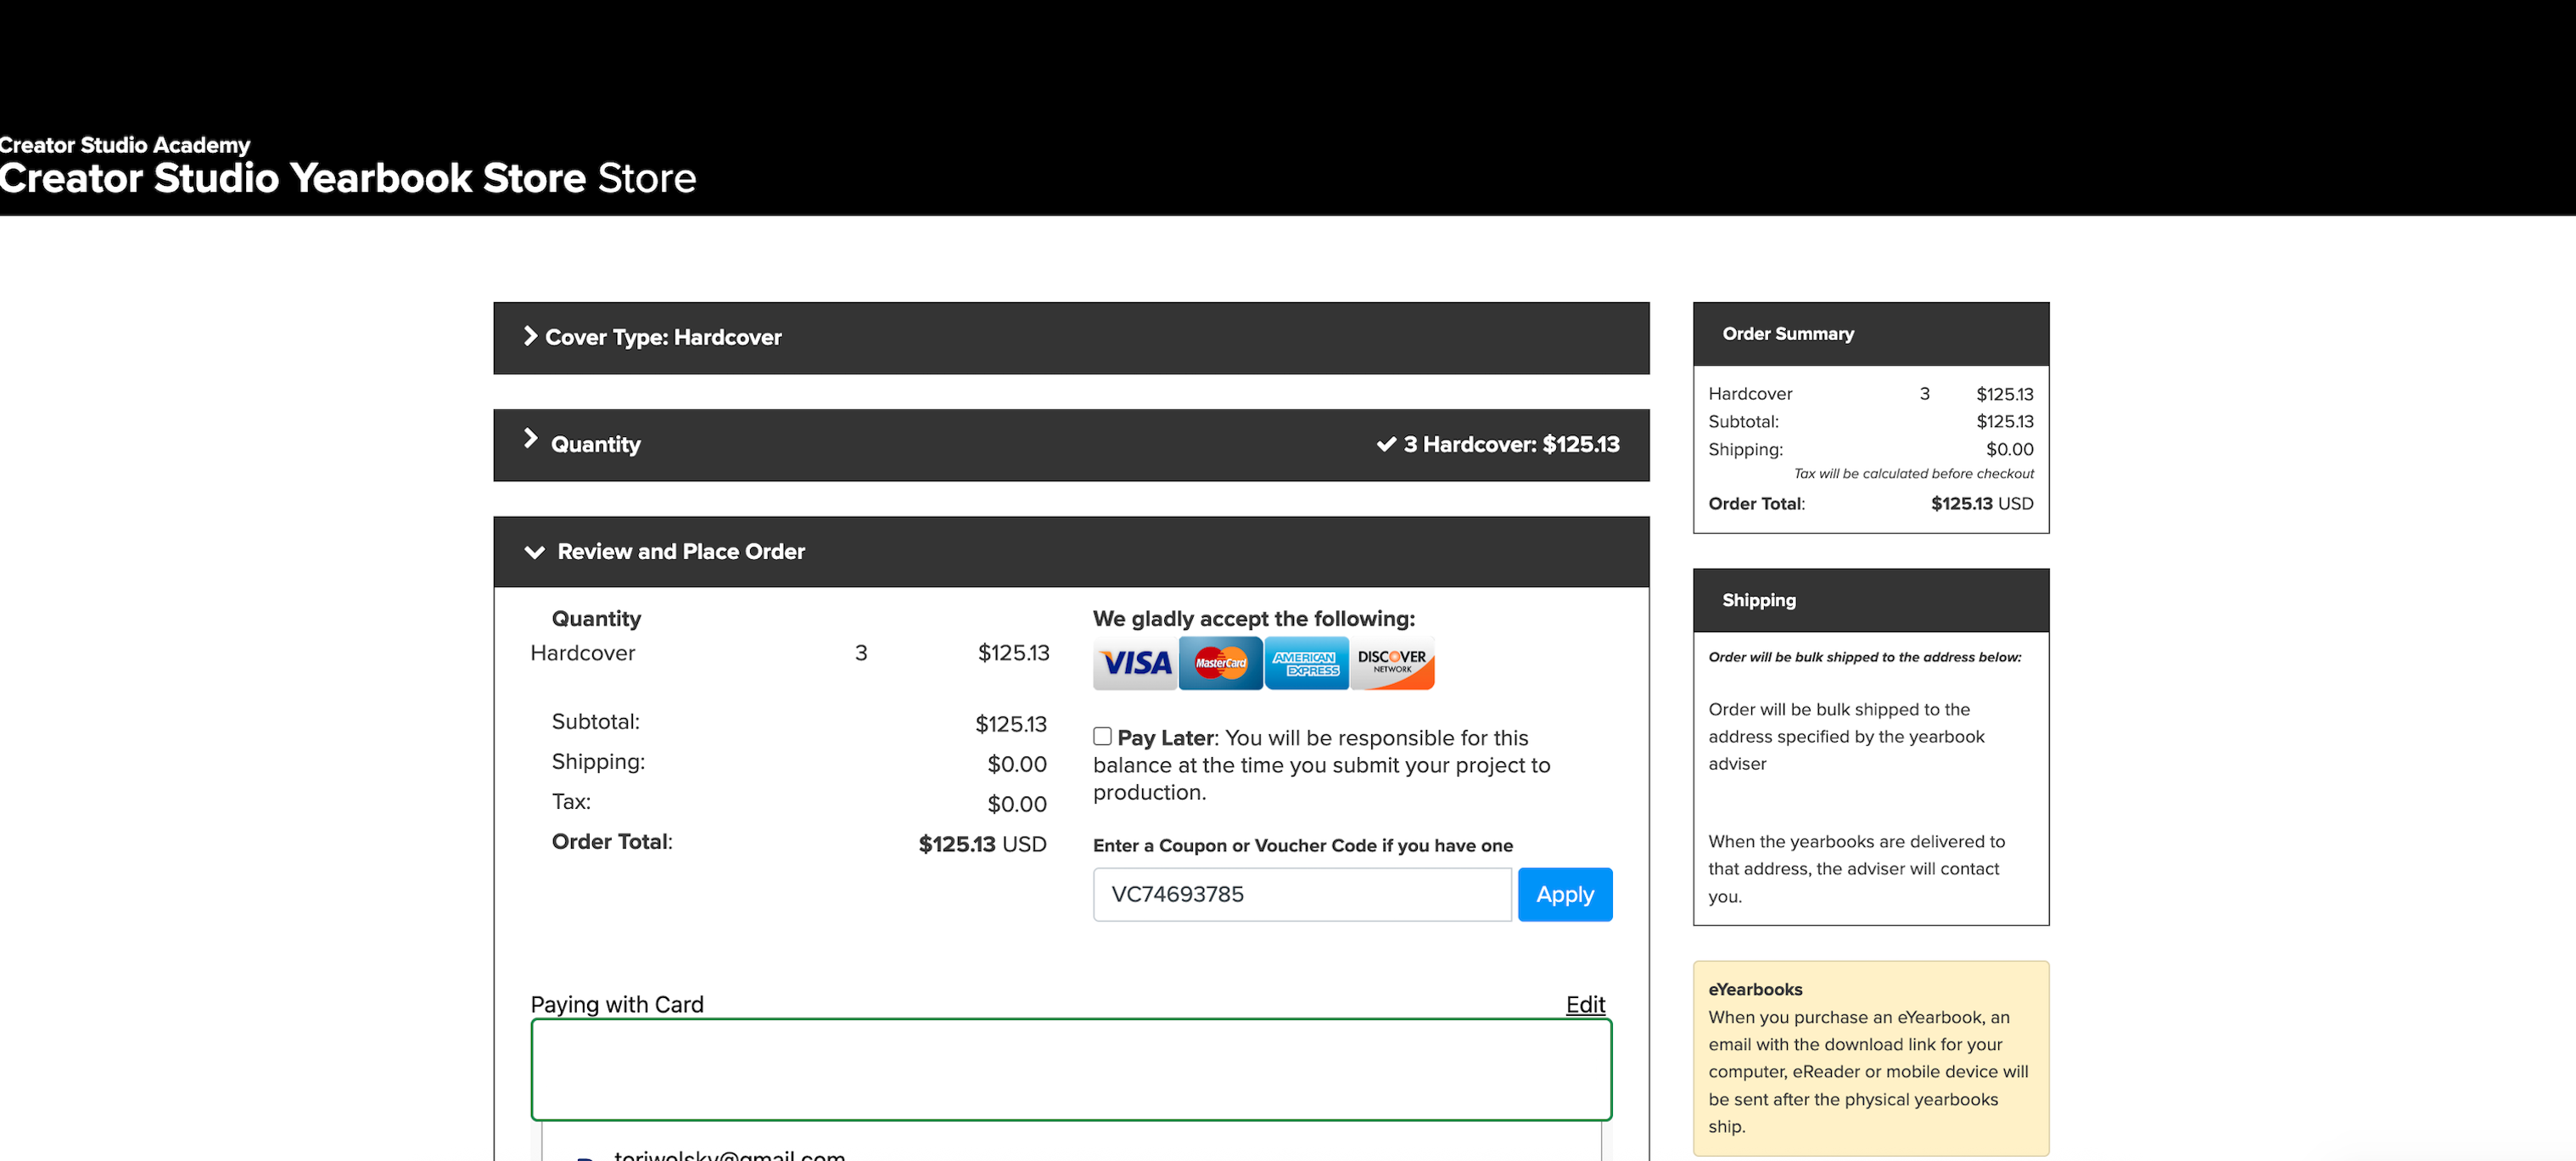Click the checkmark beside 3 Hardcover
The image size is (2576, 1161).
tap(1386, 445)
